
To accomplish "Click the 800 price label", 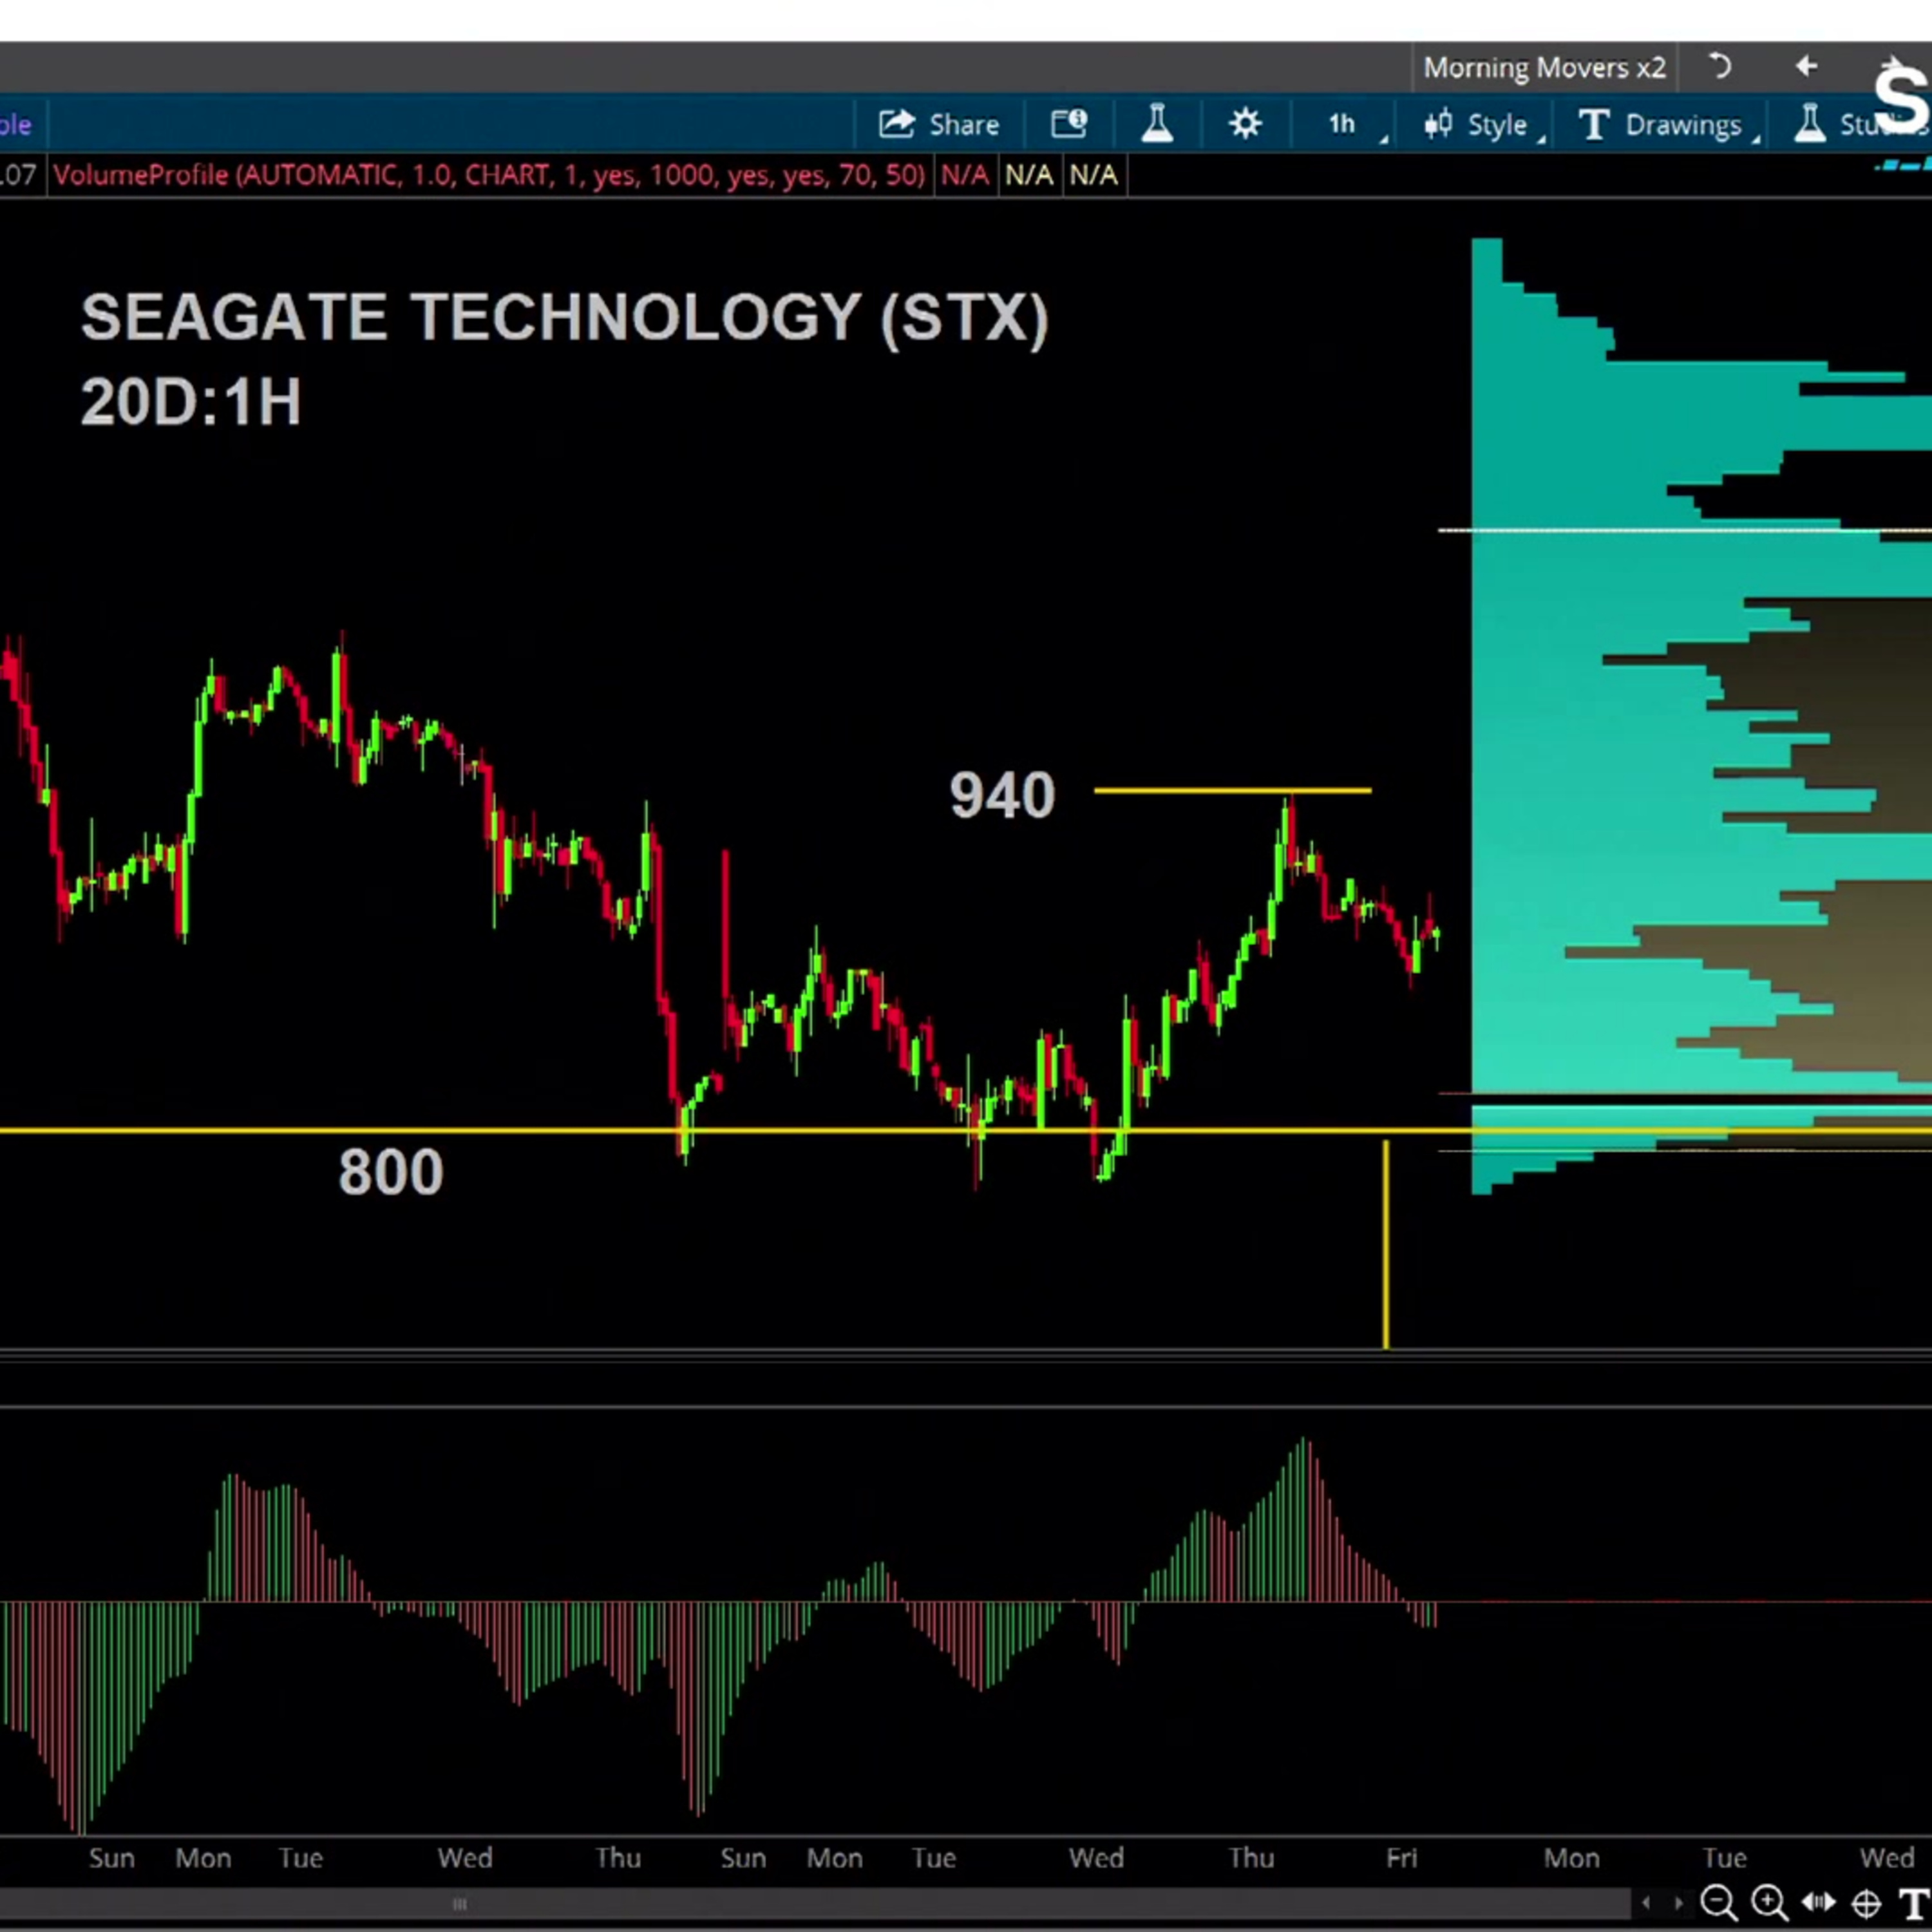I will pos(391,1172).
